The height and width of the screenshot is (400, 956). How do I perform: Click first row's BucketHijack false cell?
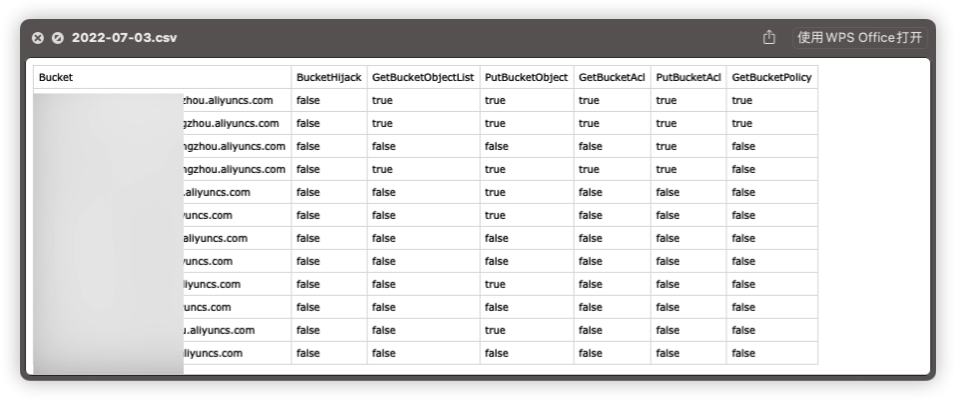308,100
